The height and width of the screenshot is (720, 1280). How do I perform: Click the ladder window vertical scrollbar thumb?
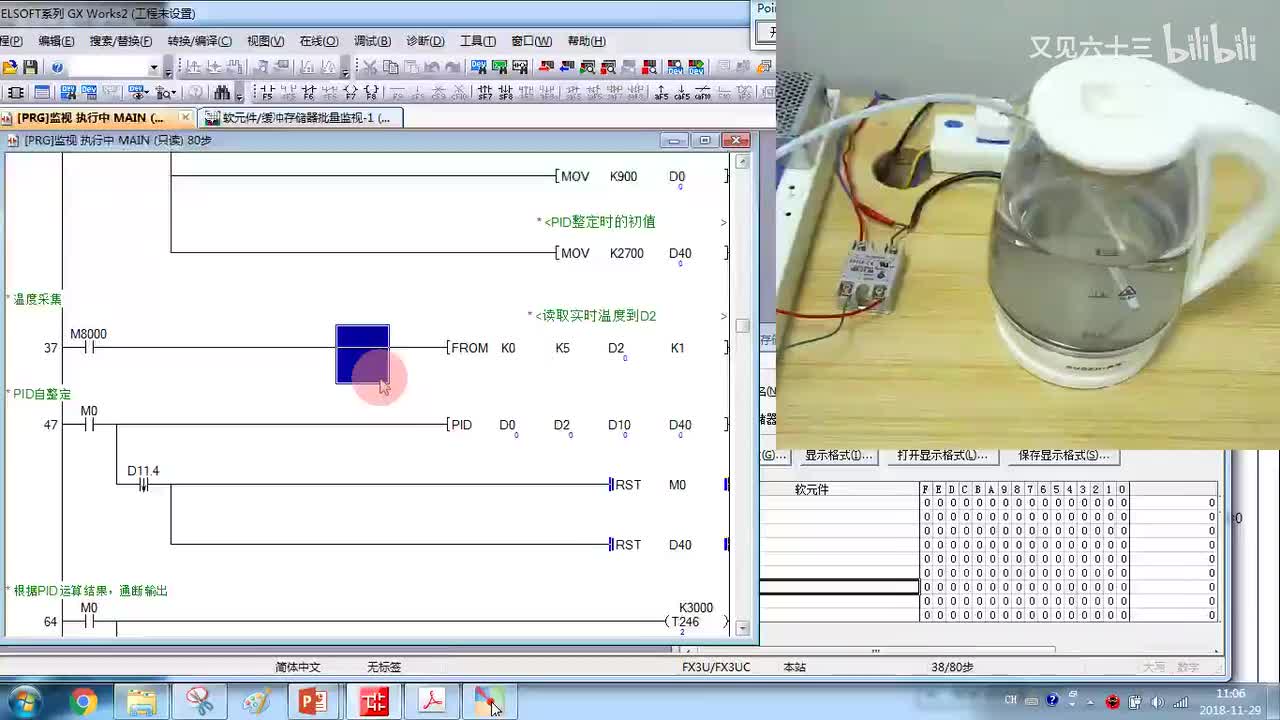pos(742,326)
